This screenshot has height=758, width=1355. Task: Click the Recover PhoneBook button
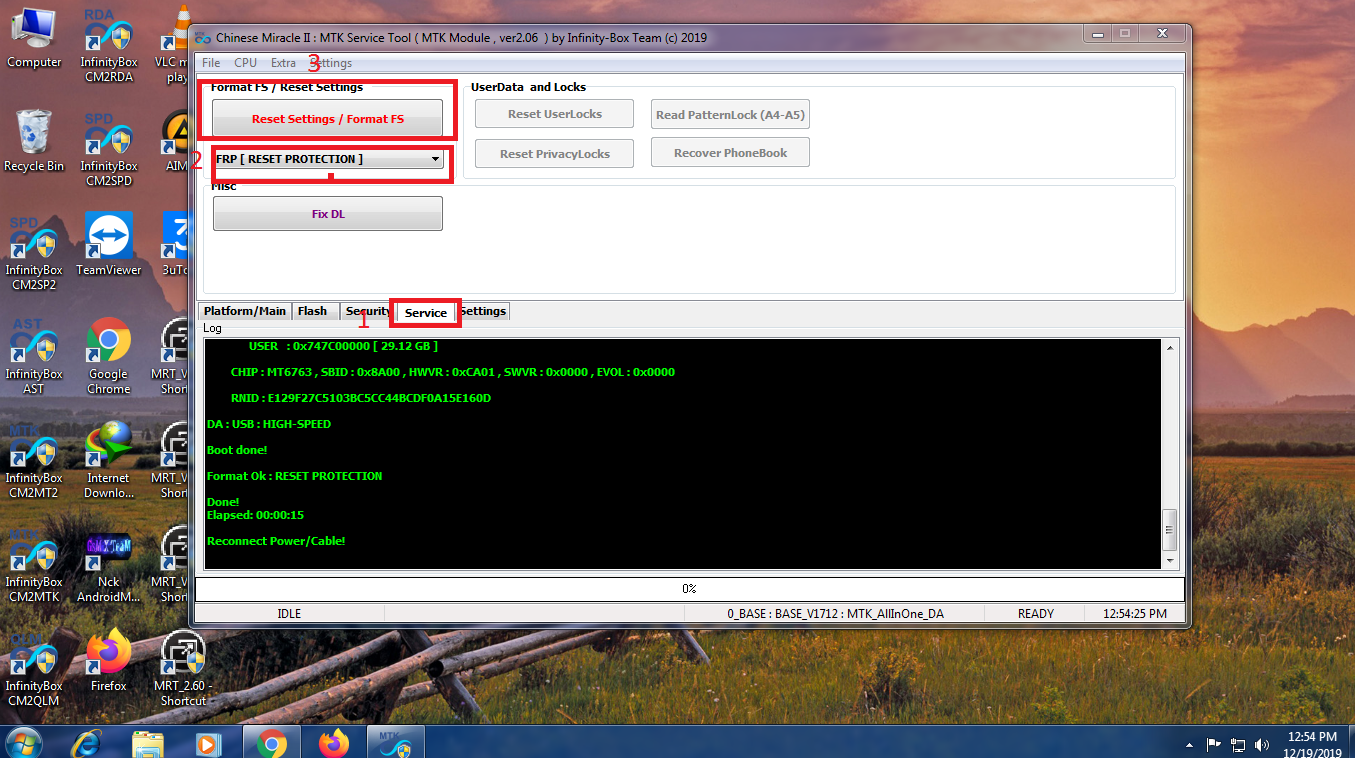pyautogui.click(x=730, y=153)
